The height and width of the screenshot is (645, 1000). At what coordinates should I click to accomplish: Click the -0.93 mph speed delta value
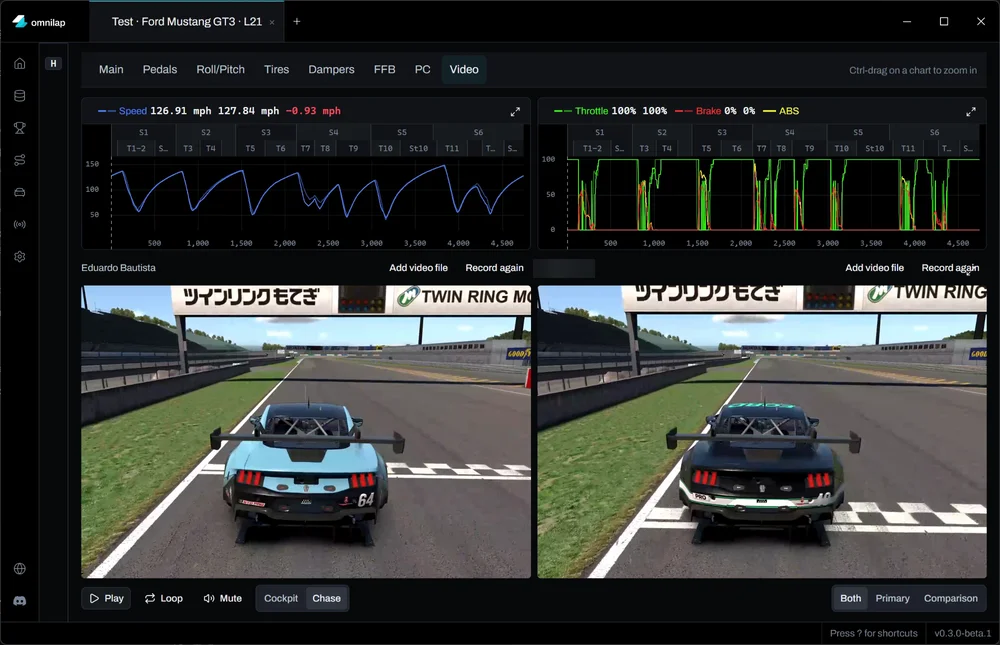tap(313, 111)
